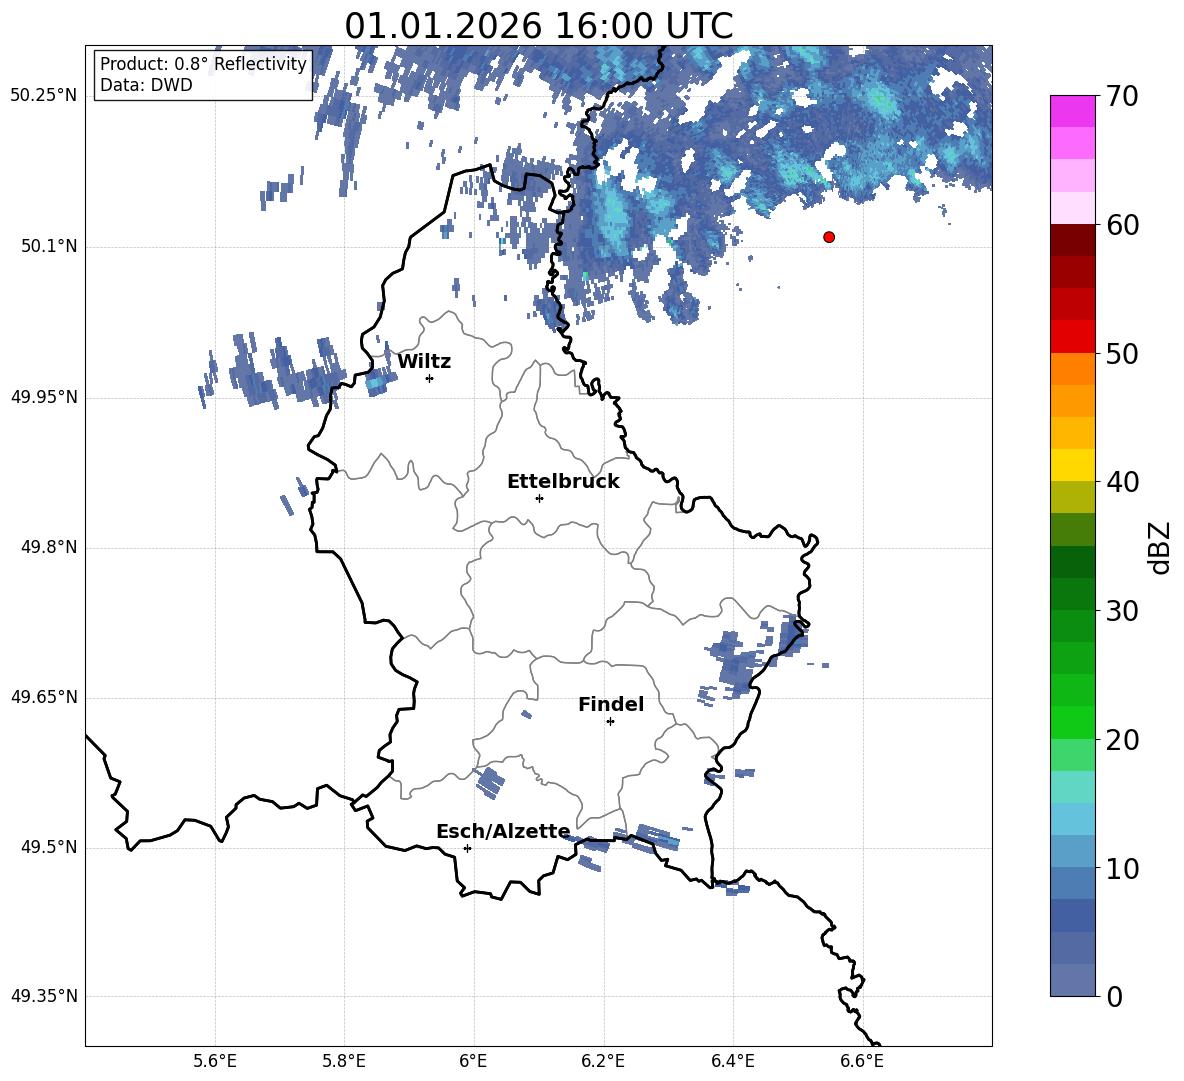The height and width of the screenshot is (1081, 1184).
Task: Click the Esch/Alzette station cross marker
Action: click(467, 848)
